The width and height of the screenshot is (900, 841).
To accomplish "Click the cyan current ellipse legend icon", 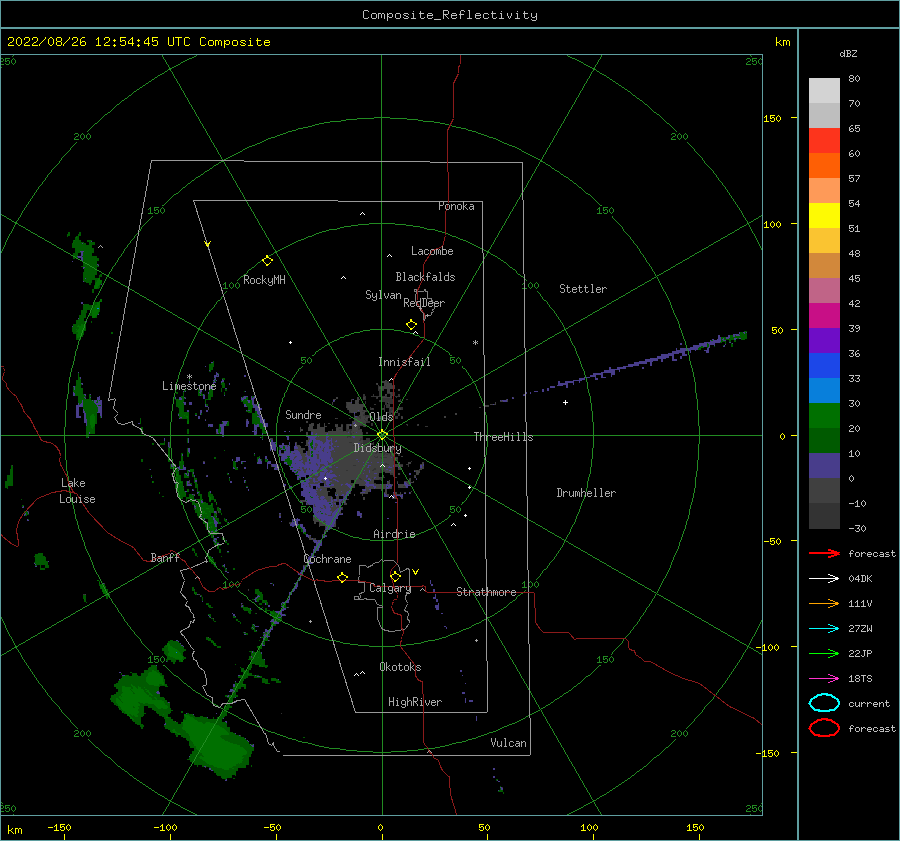I will click(825, 703).
